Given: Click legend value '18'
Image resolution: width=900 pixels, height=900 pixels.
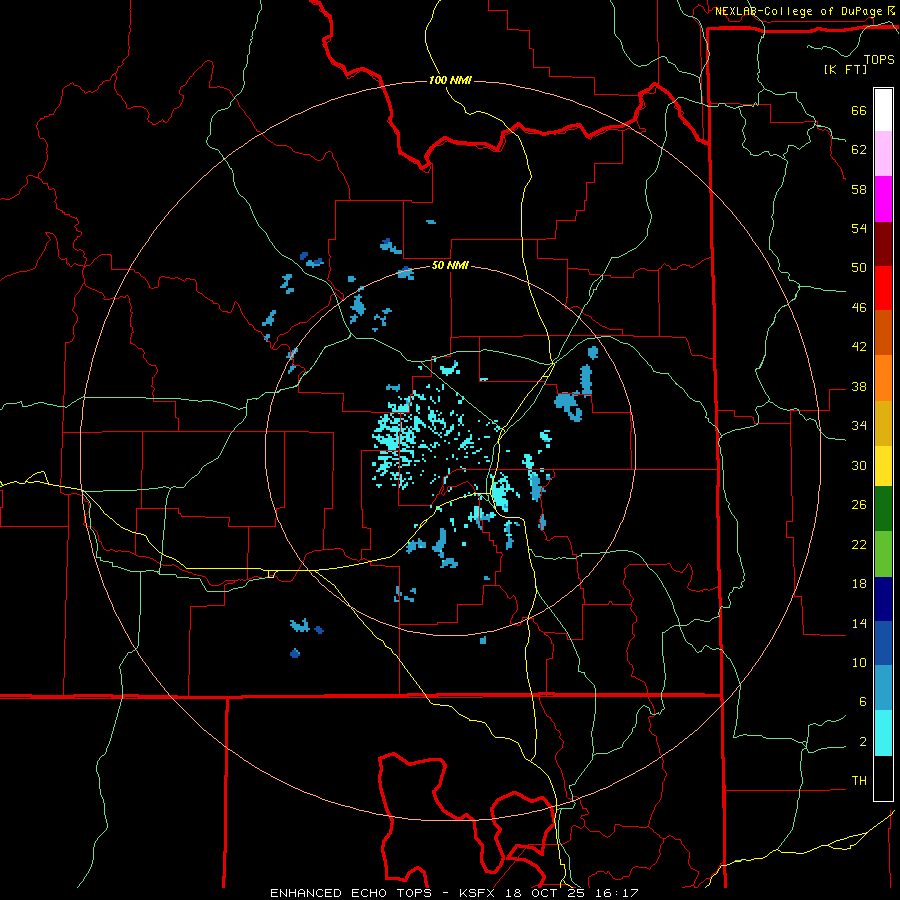Looking at the screenshot, I should click(x=859, y=584).
